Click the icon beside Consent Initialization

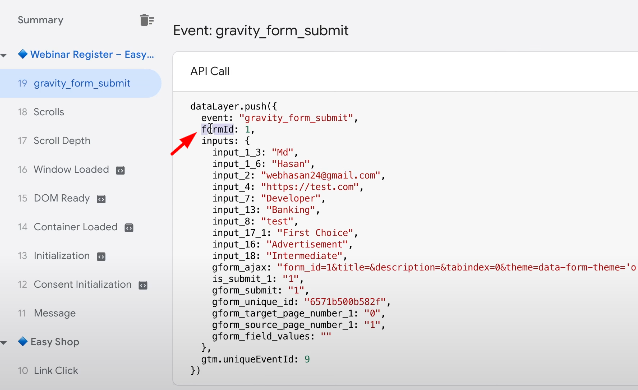pos(143,285)
